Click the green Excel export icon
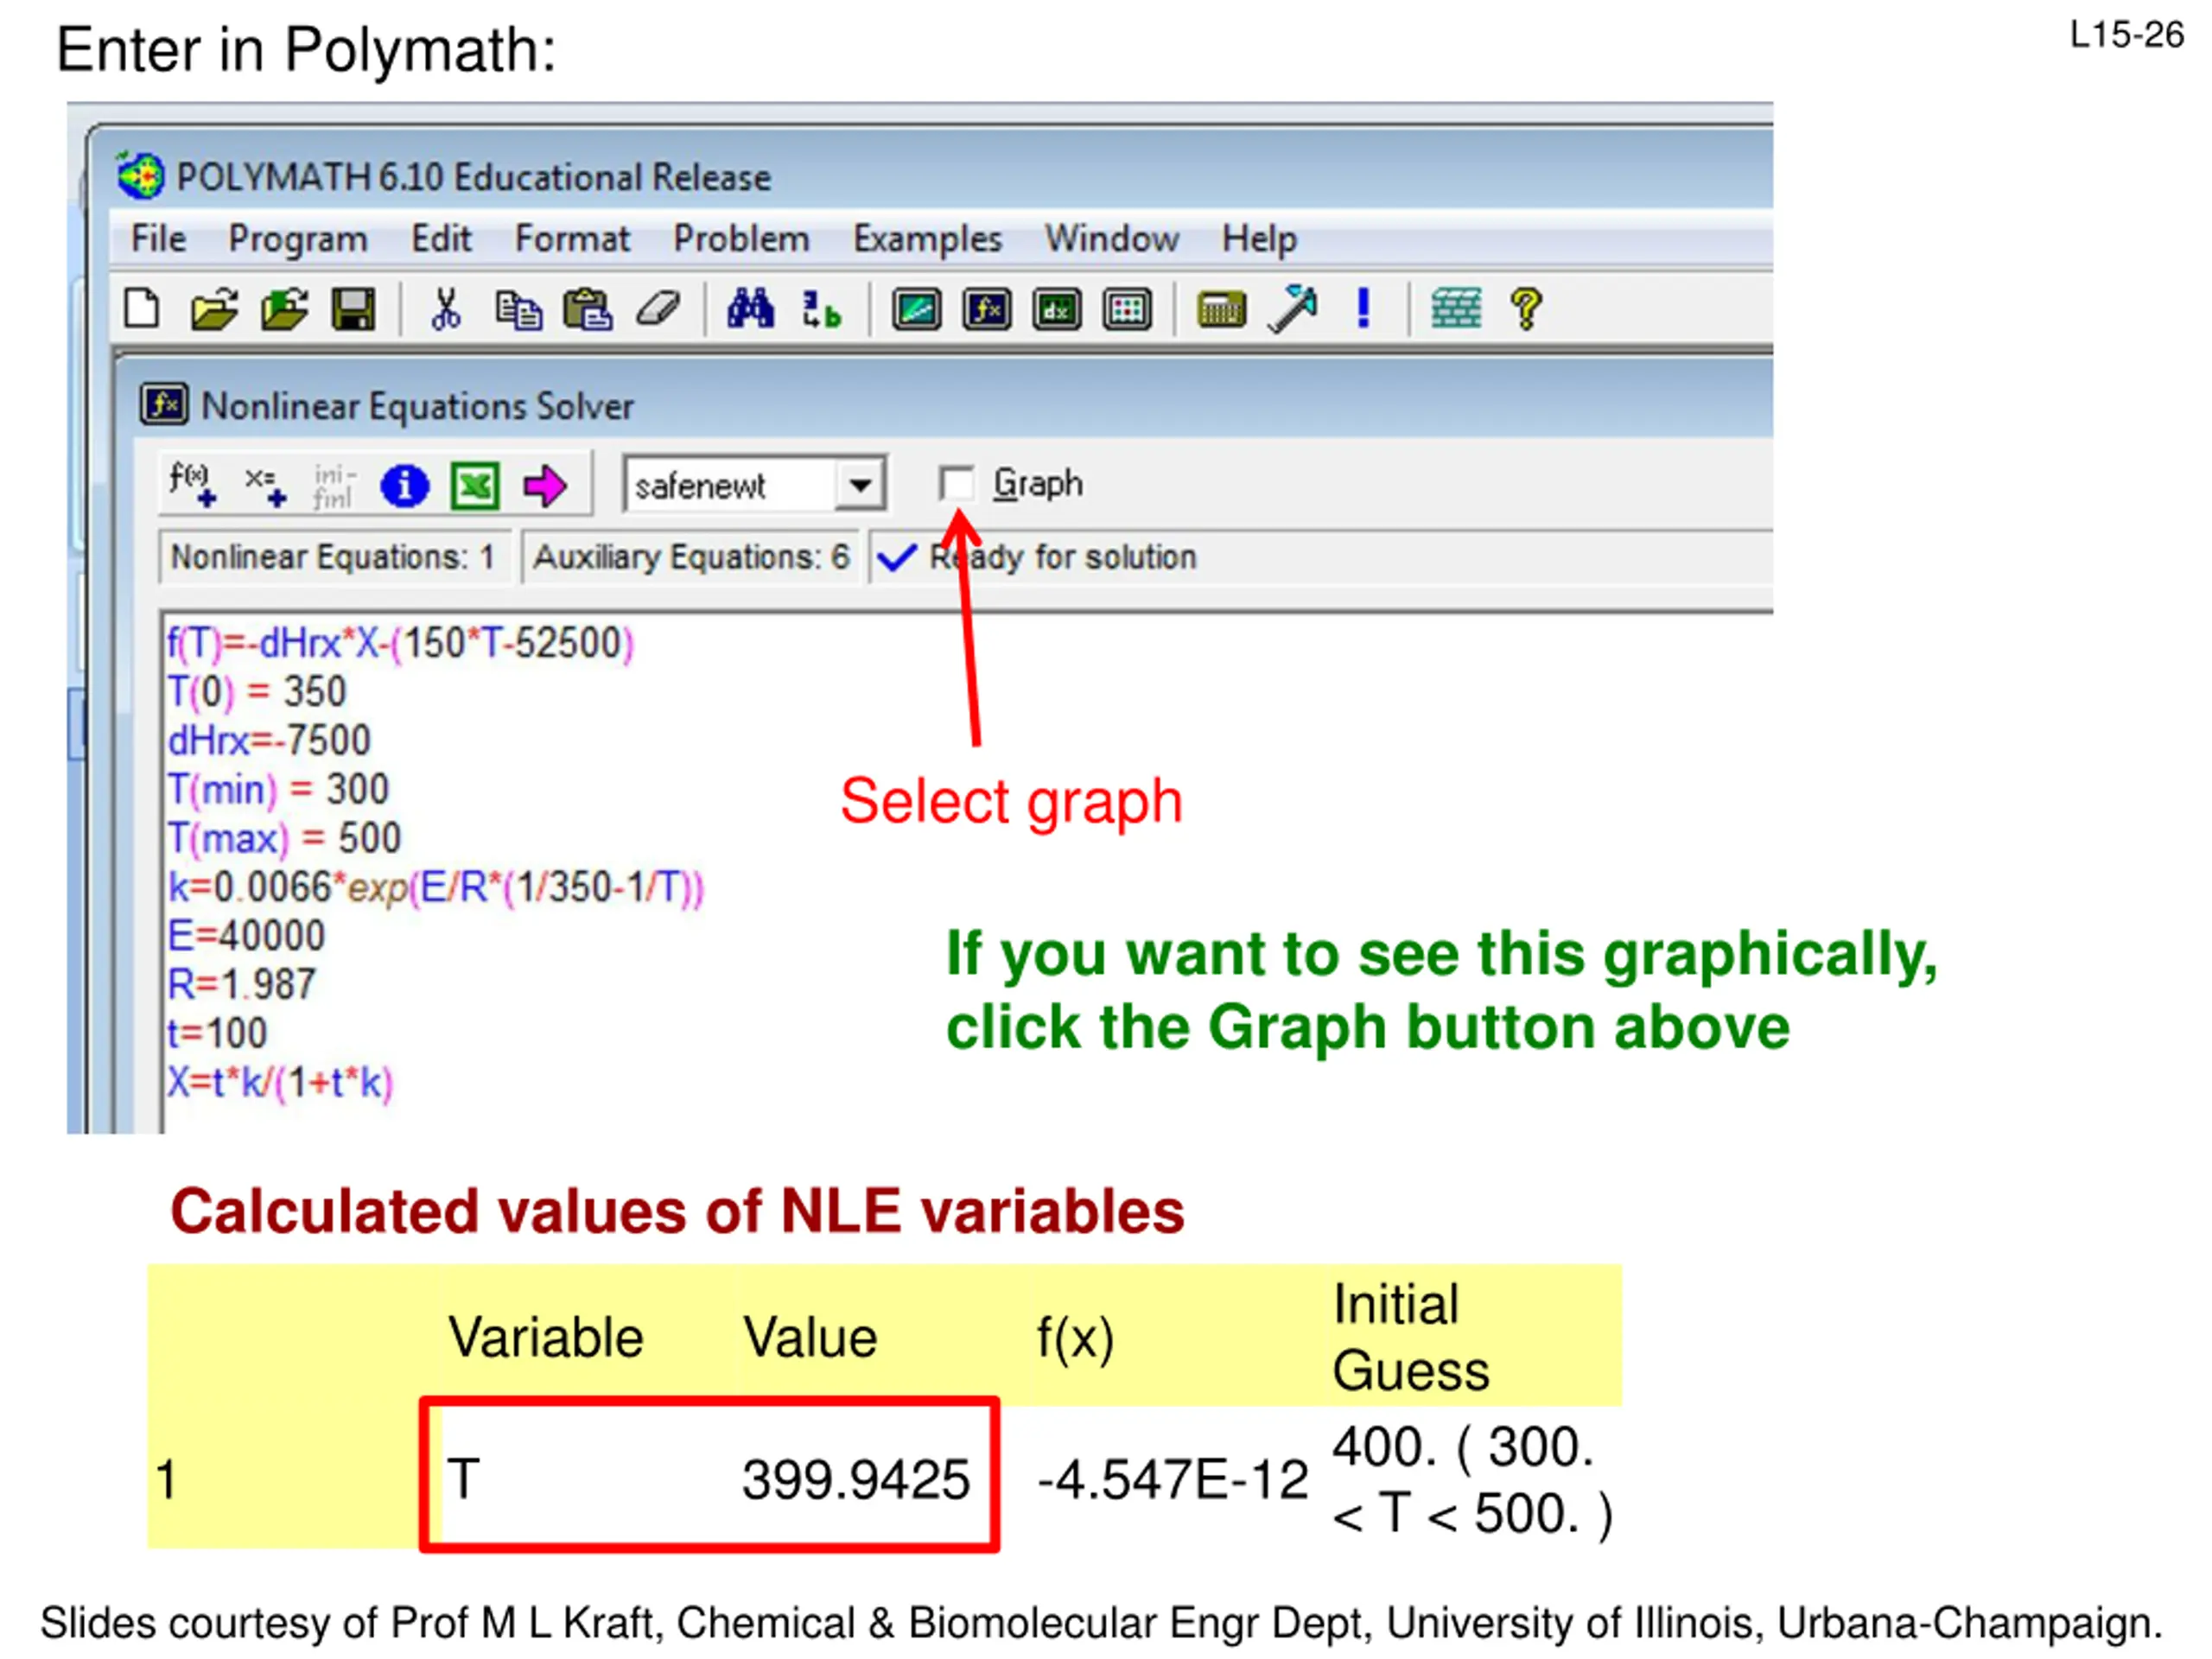Viewport: 2212px width, 1659px height. coord(475,486)
